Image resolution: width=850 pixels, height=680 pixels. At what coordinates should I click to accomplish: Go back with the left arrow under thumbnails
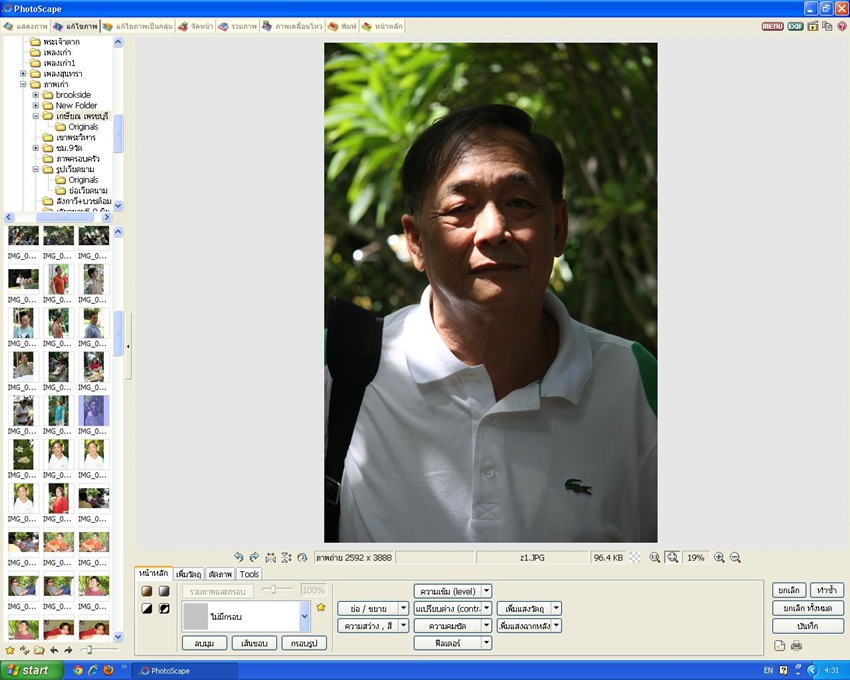(x=54, y=650)
